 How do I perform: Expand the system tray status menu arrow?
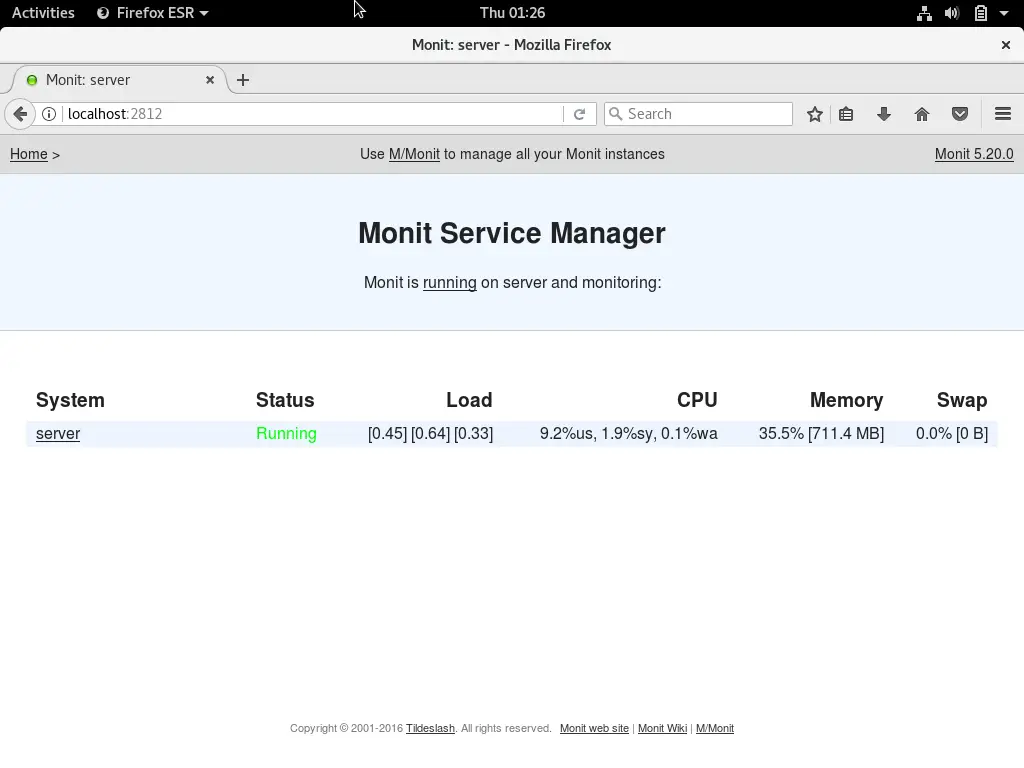point(1006,13)
